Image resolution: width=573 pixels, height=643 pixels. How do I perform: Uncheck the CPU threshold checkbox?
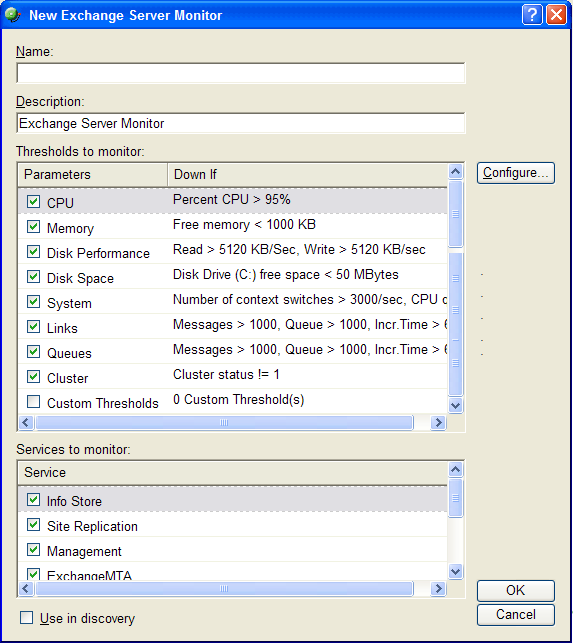pos(33,201)
